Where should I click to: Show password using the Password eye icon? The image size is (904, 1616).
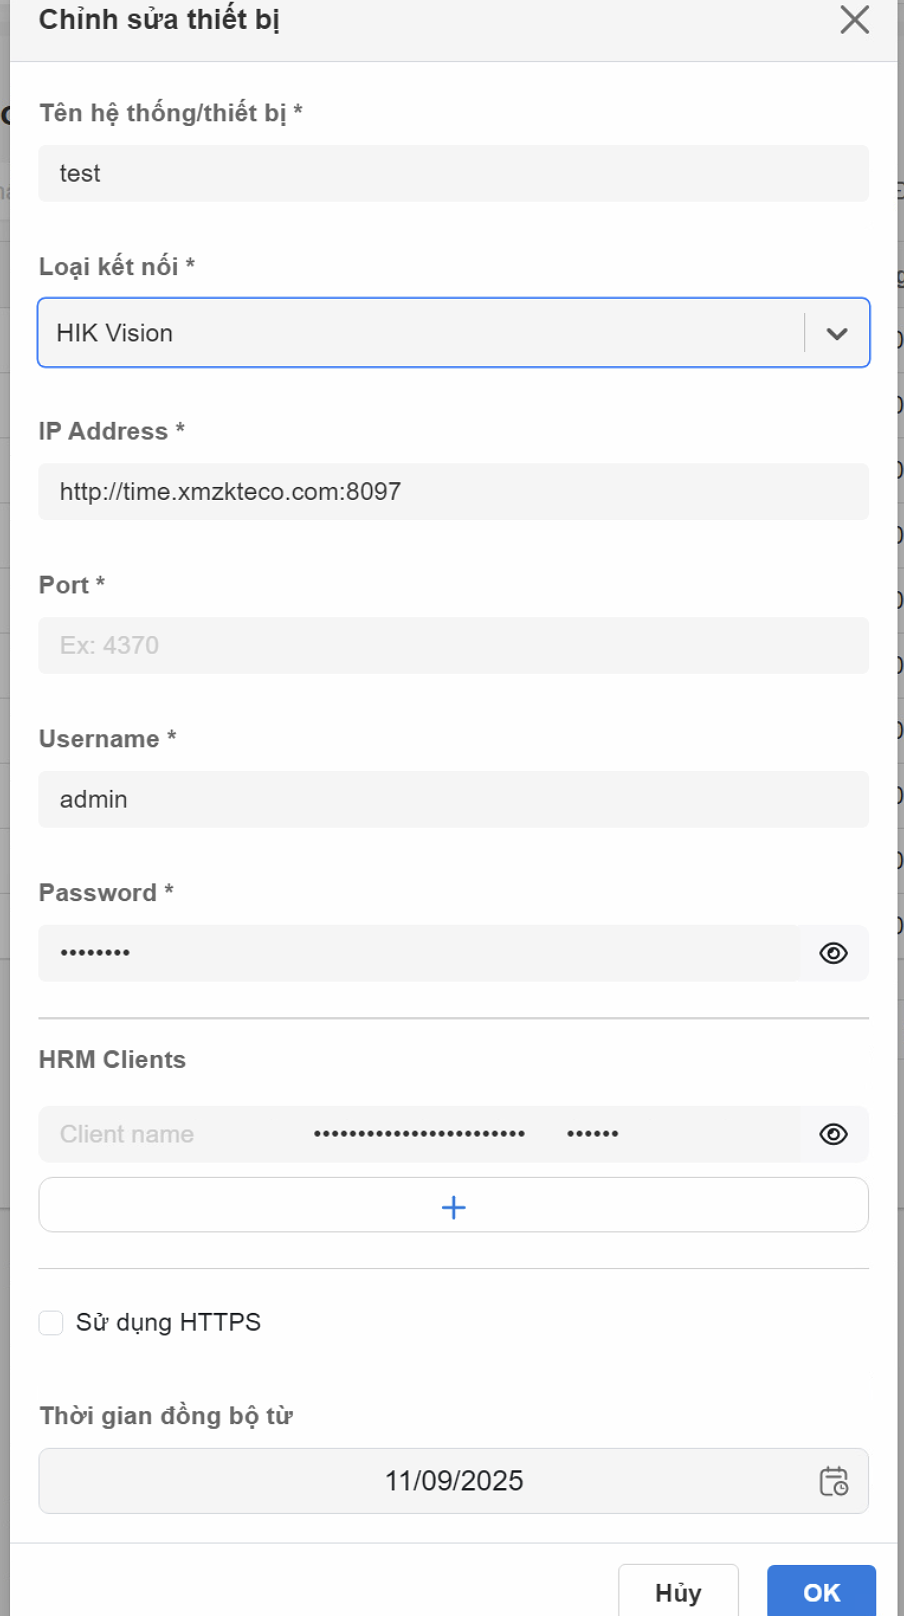pyautogui.click(x=833, y=953)
